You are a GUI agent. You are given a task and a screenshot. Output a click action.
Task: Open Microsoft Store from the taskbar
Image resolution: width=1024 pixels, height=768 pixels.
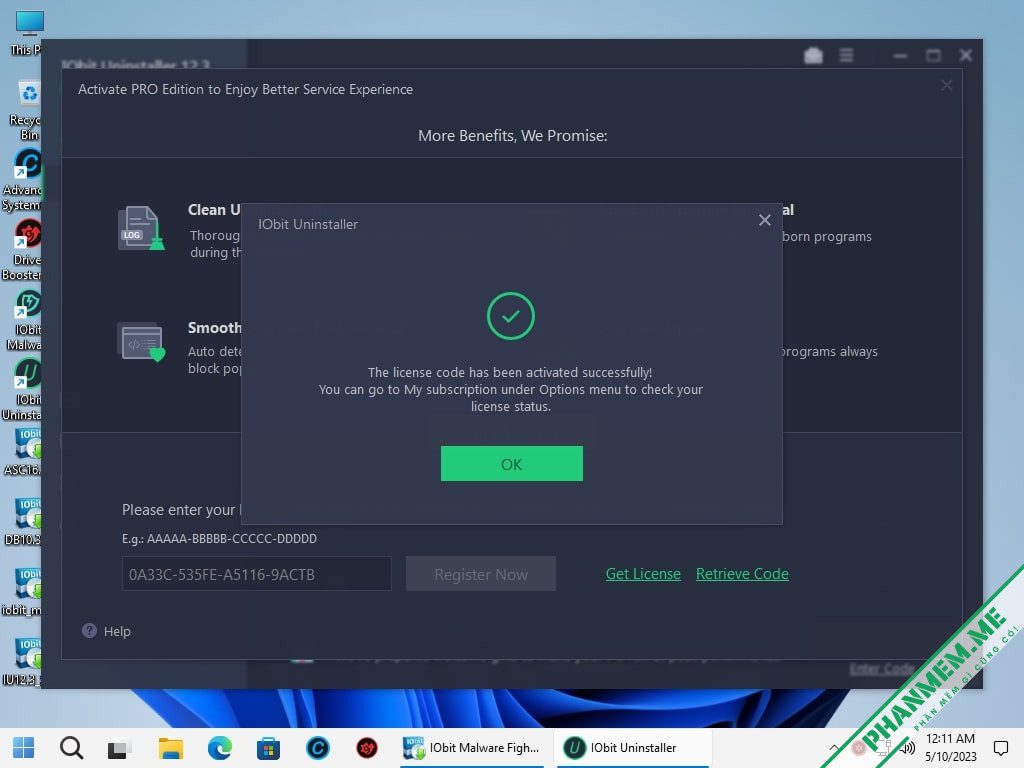point(268,748)
